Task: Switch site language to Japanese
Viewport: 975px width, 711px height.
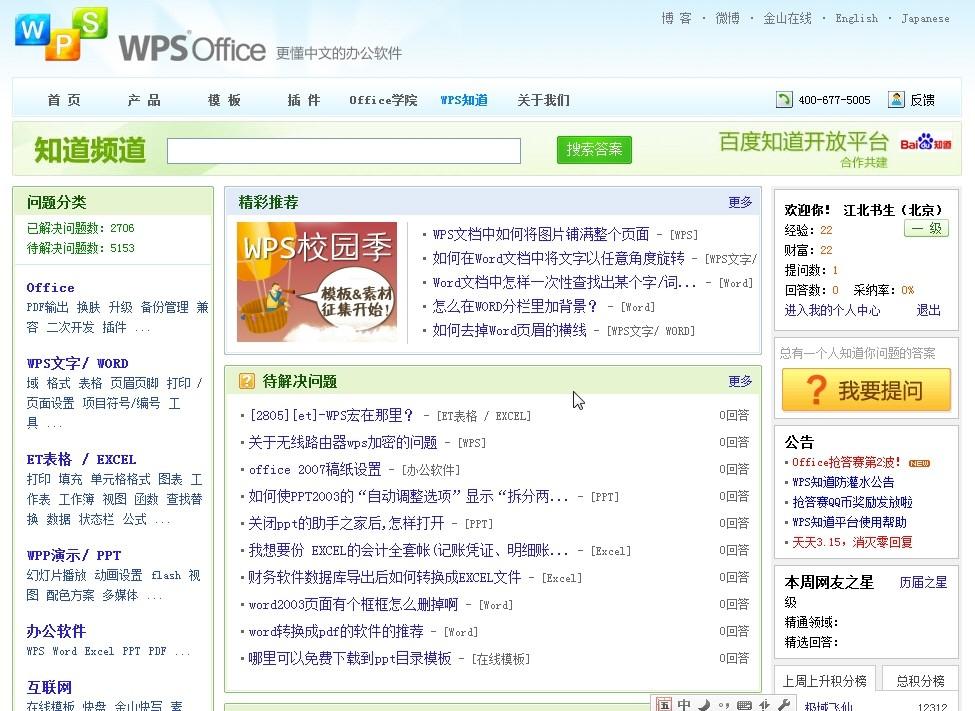Action: point(925,19)
